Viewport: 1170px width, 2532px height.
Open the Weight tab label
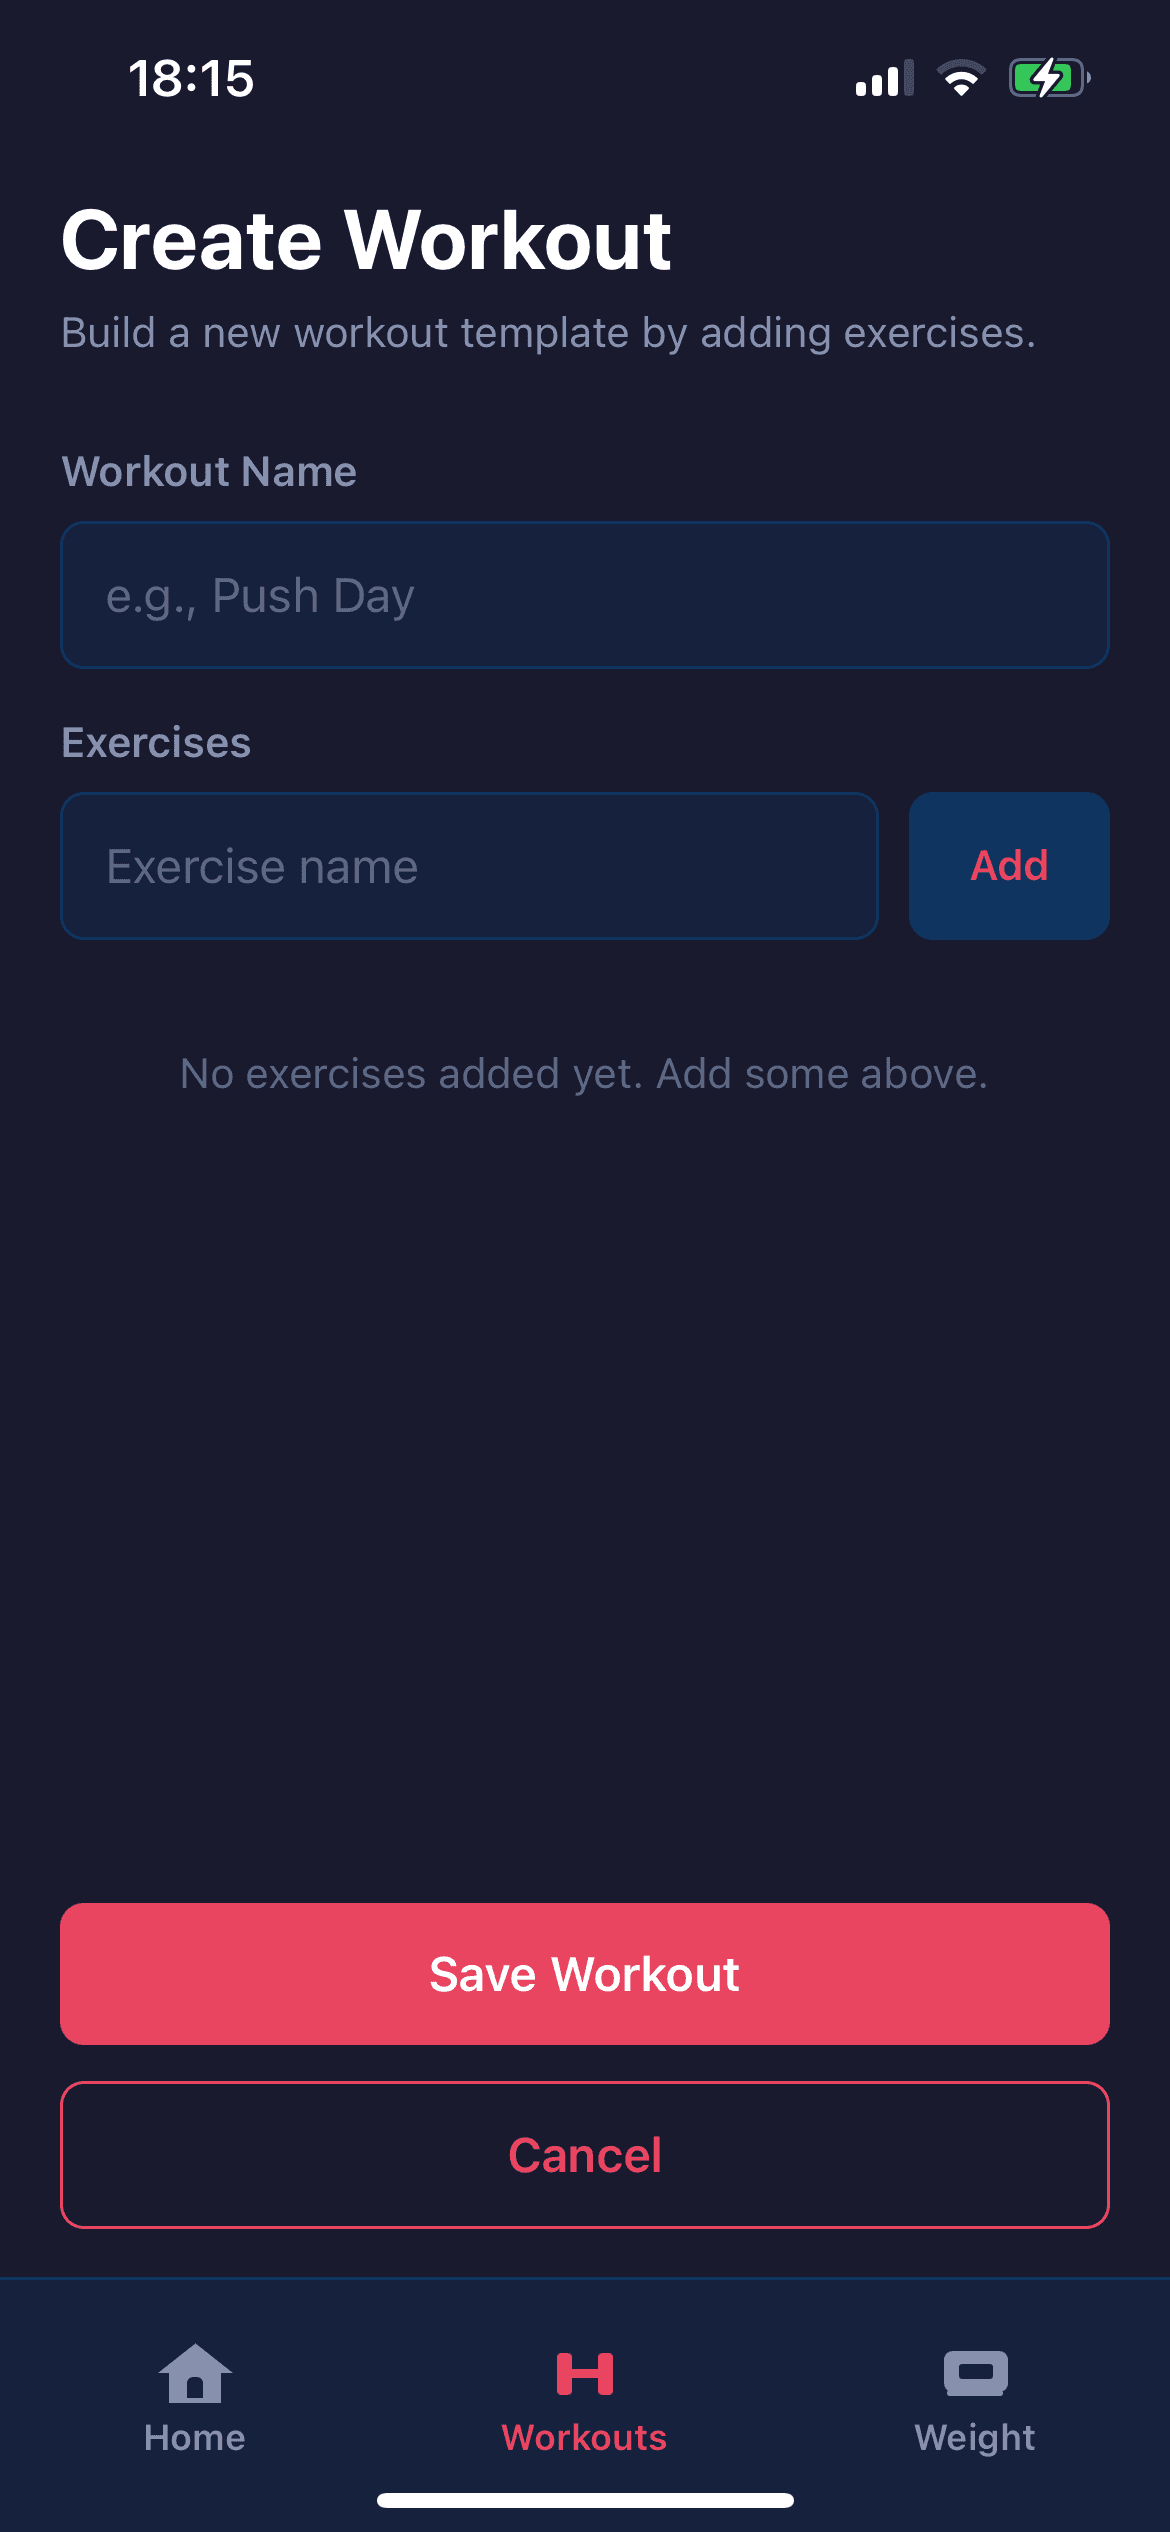click(975, 2438)
